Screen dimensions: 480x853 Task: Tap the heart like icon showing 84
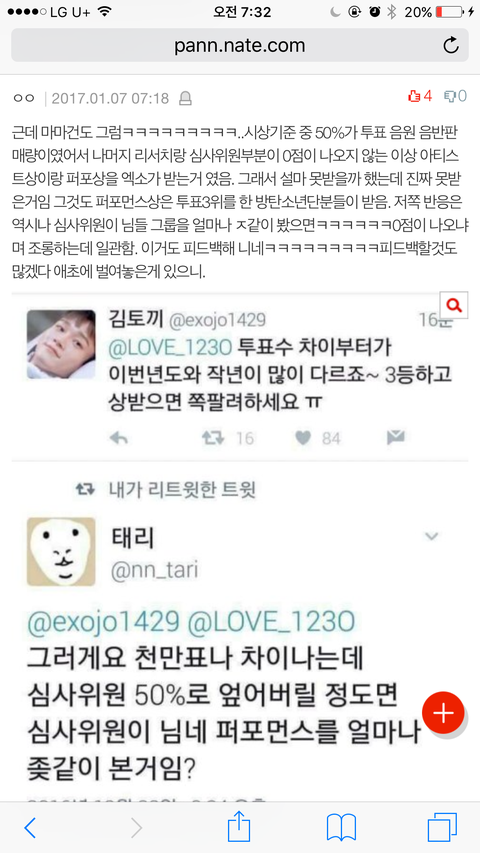305,437
